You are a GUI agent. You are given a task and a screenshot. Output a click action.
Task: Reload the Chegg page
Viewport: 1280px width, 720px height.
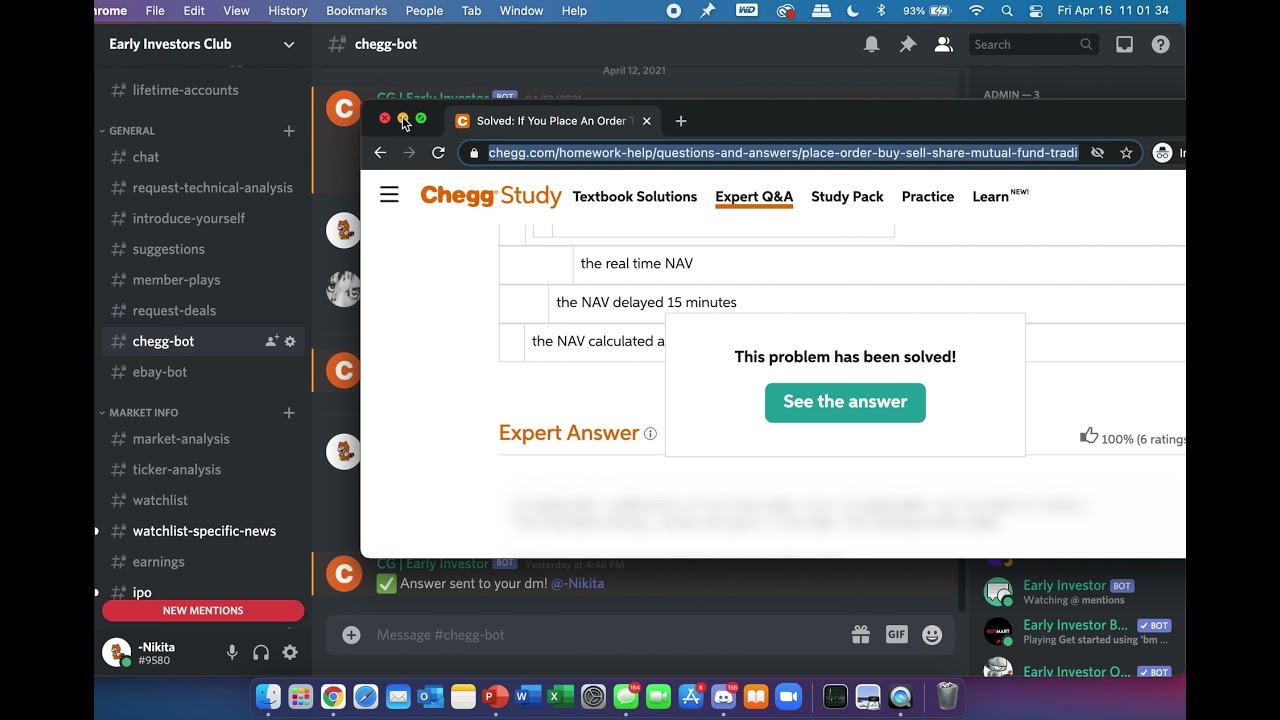tap(438, 153)
